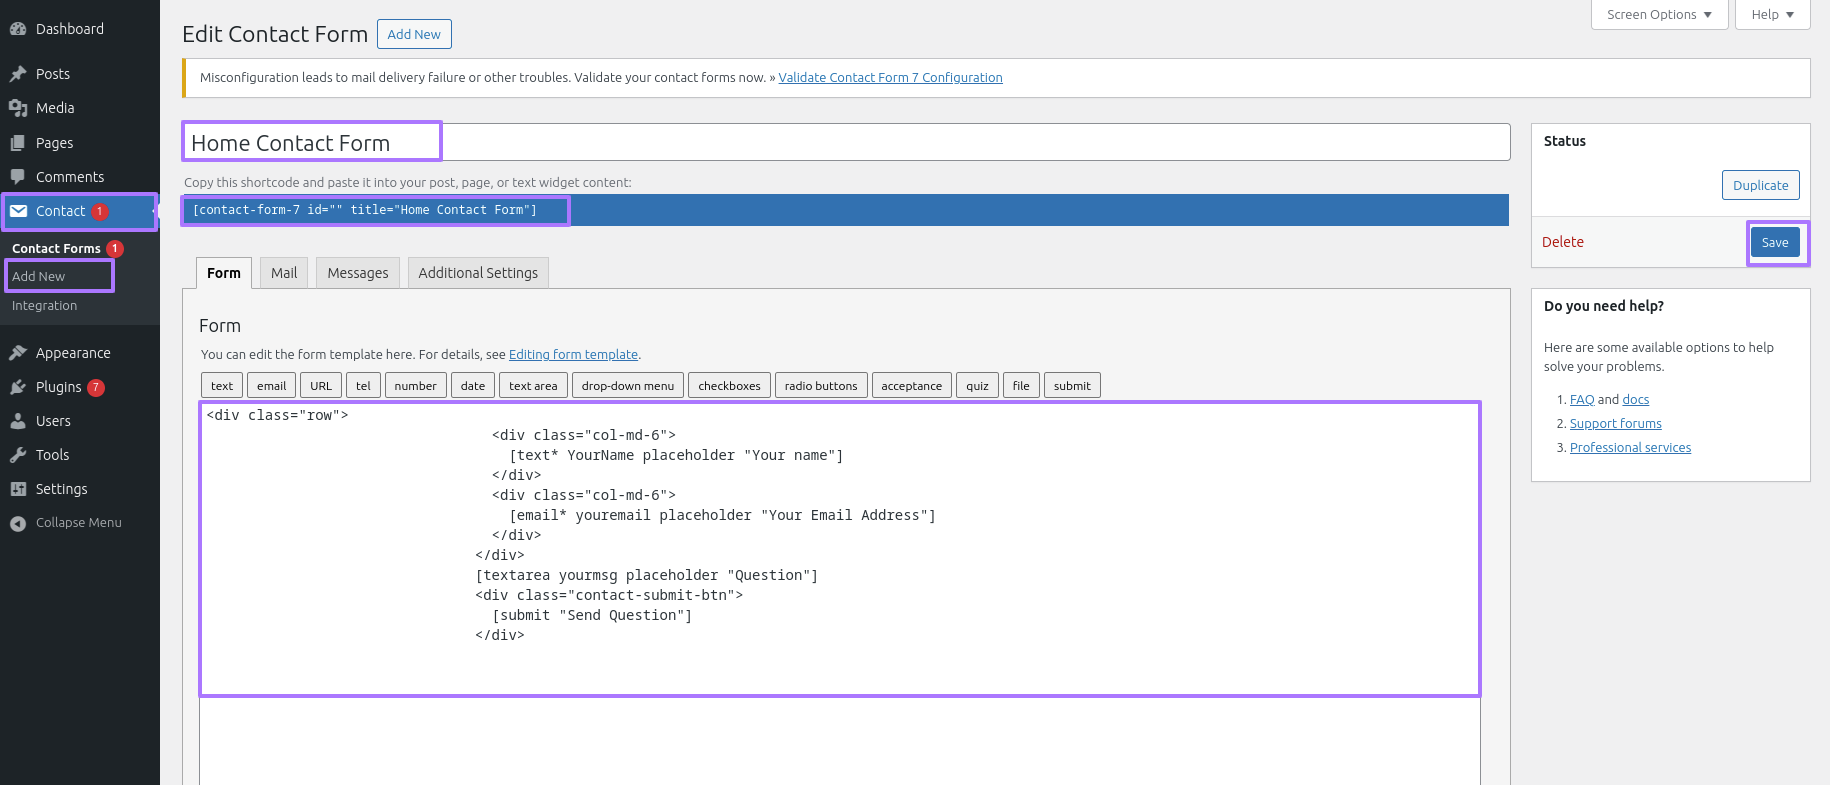Open Validate Contact Form 7 Configuration link
The image size is (1830, 785).
tap(890, 77)
